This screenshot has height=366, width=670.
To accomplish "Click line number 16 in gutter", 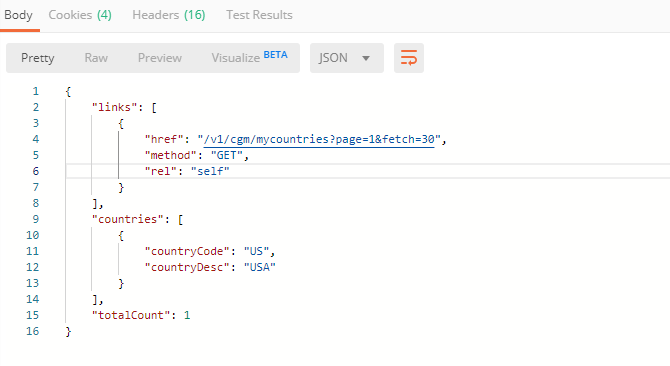I will [32, 331].
